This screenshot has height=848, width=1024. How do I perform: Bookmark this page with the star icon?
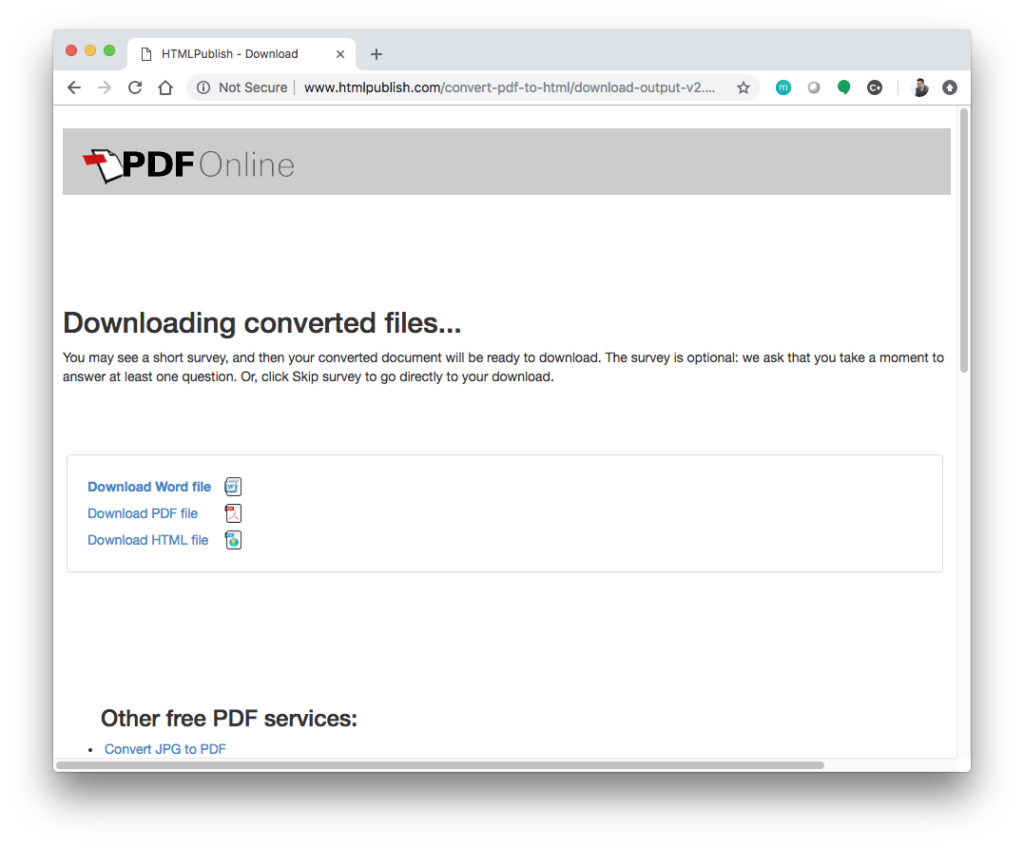click(x=743, y=88)
